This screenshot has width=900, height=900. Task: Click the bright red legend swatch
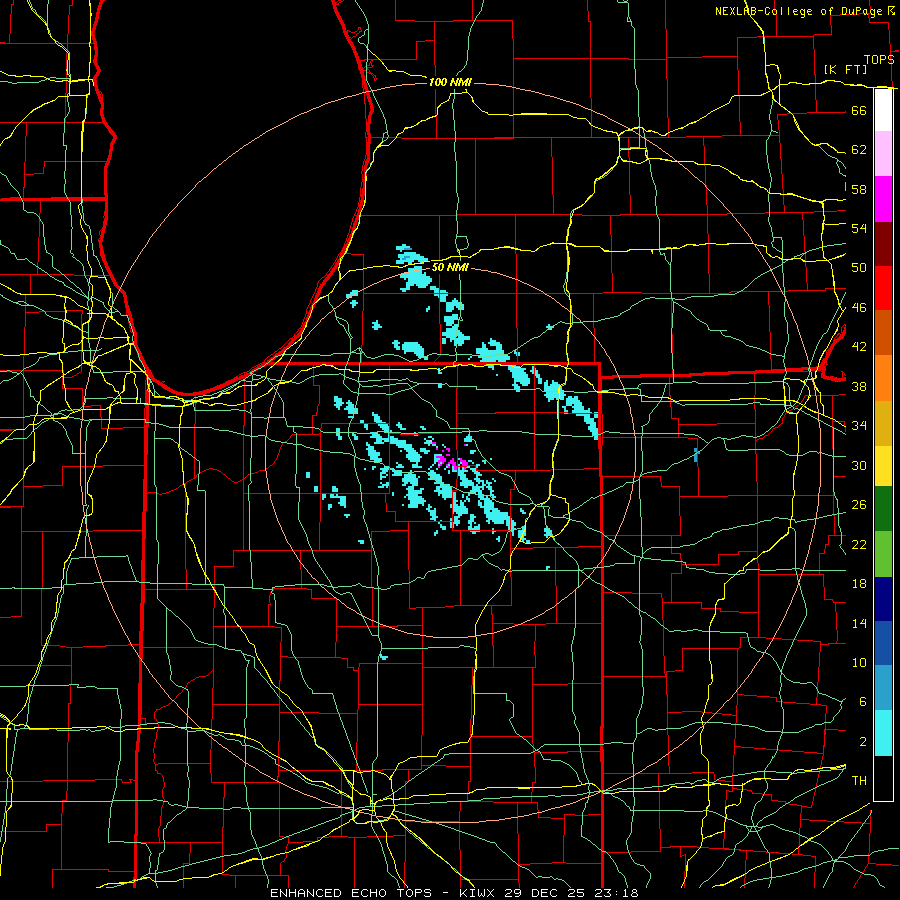click(883, 288)
